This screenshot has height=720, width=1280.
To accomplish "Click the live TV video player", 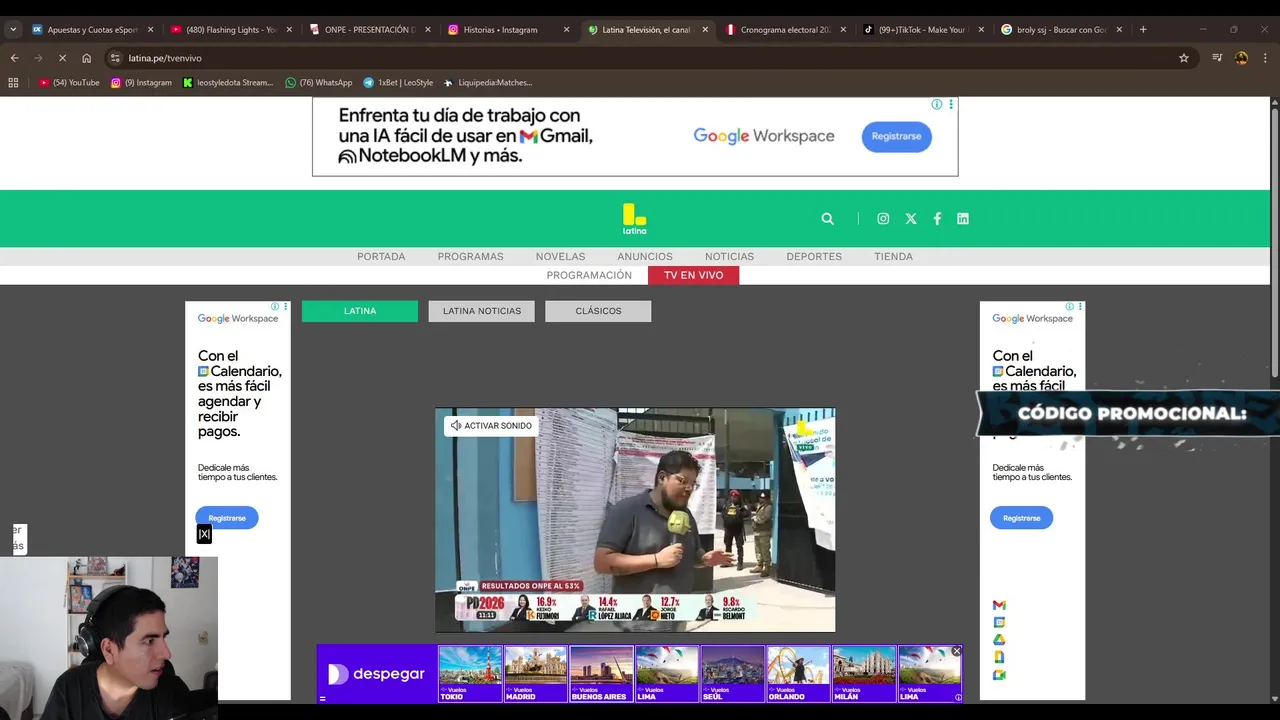I will tap(635, 520).
